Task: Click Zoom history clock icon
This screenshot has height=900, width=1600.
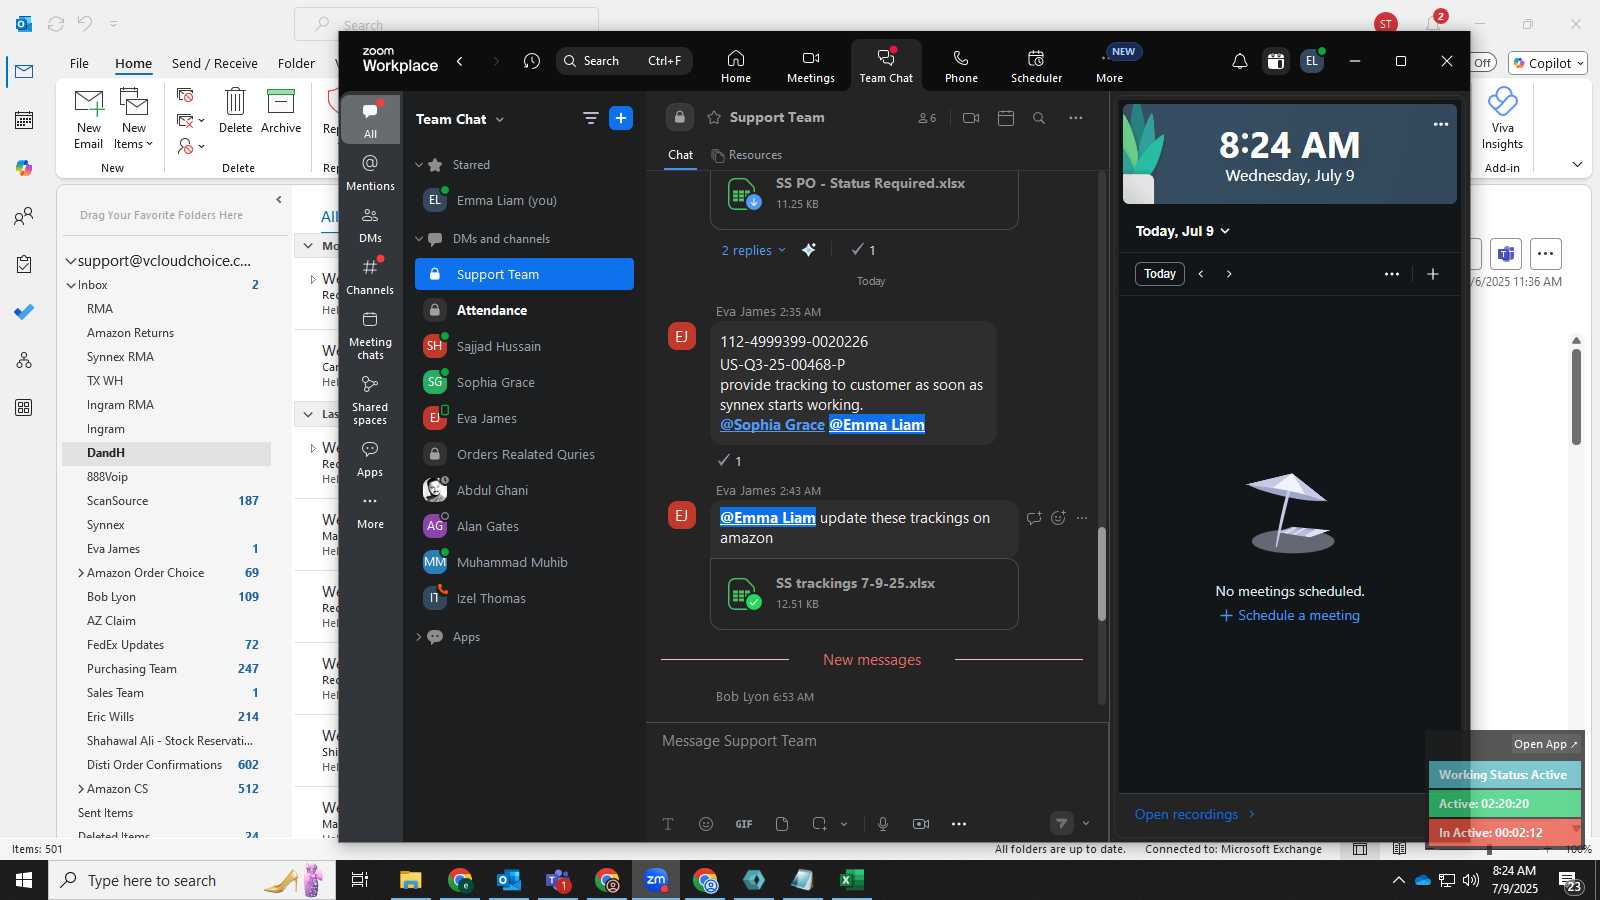Action: (532, 61)
